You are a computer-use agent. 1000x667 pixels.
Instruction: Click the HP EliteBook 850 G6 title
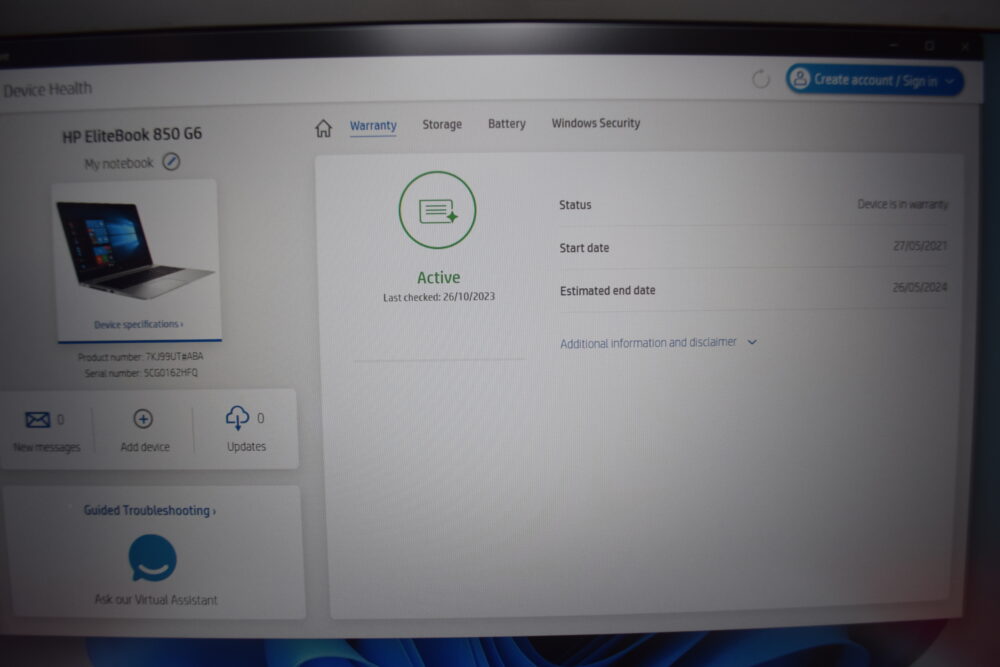tap(132, 135)
